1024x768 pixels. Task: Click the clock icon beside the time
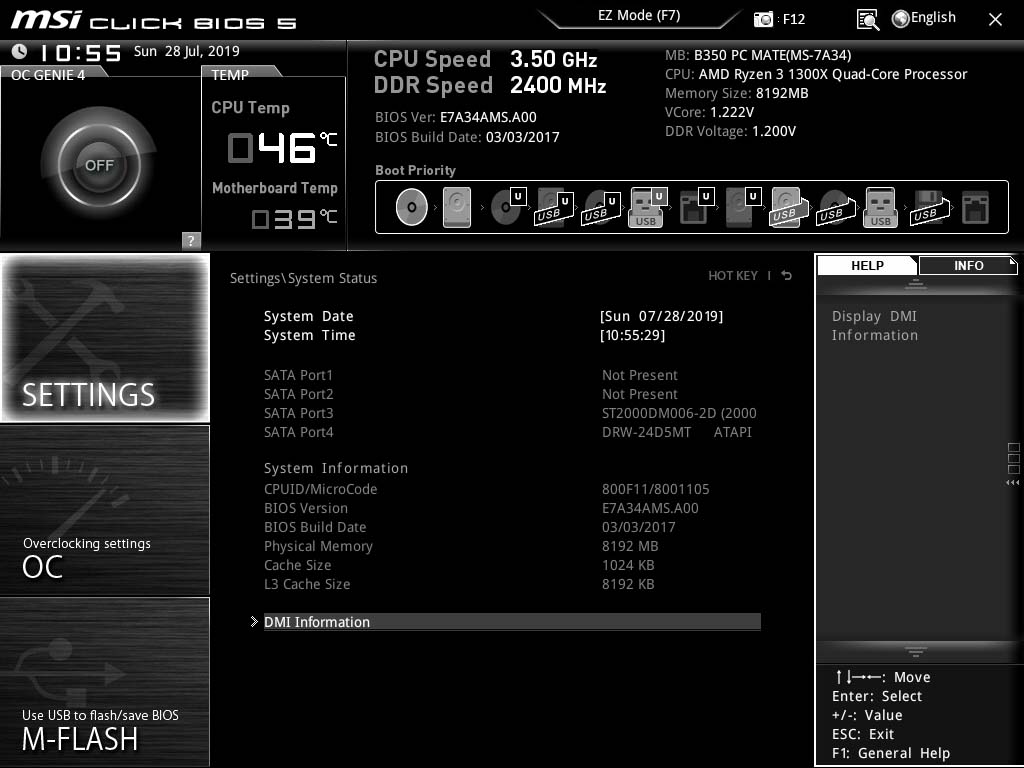coord(20,51)
